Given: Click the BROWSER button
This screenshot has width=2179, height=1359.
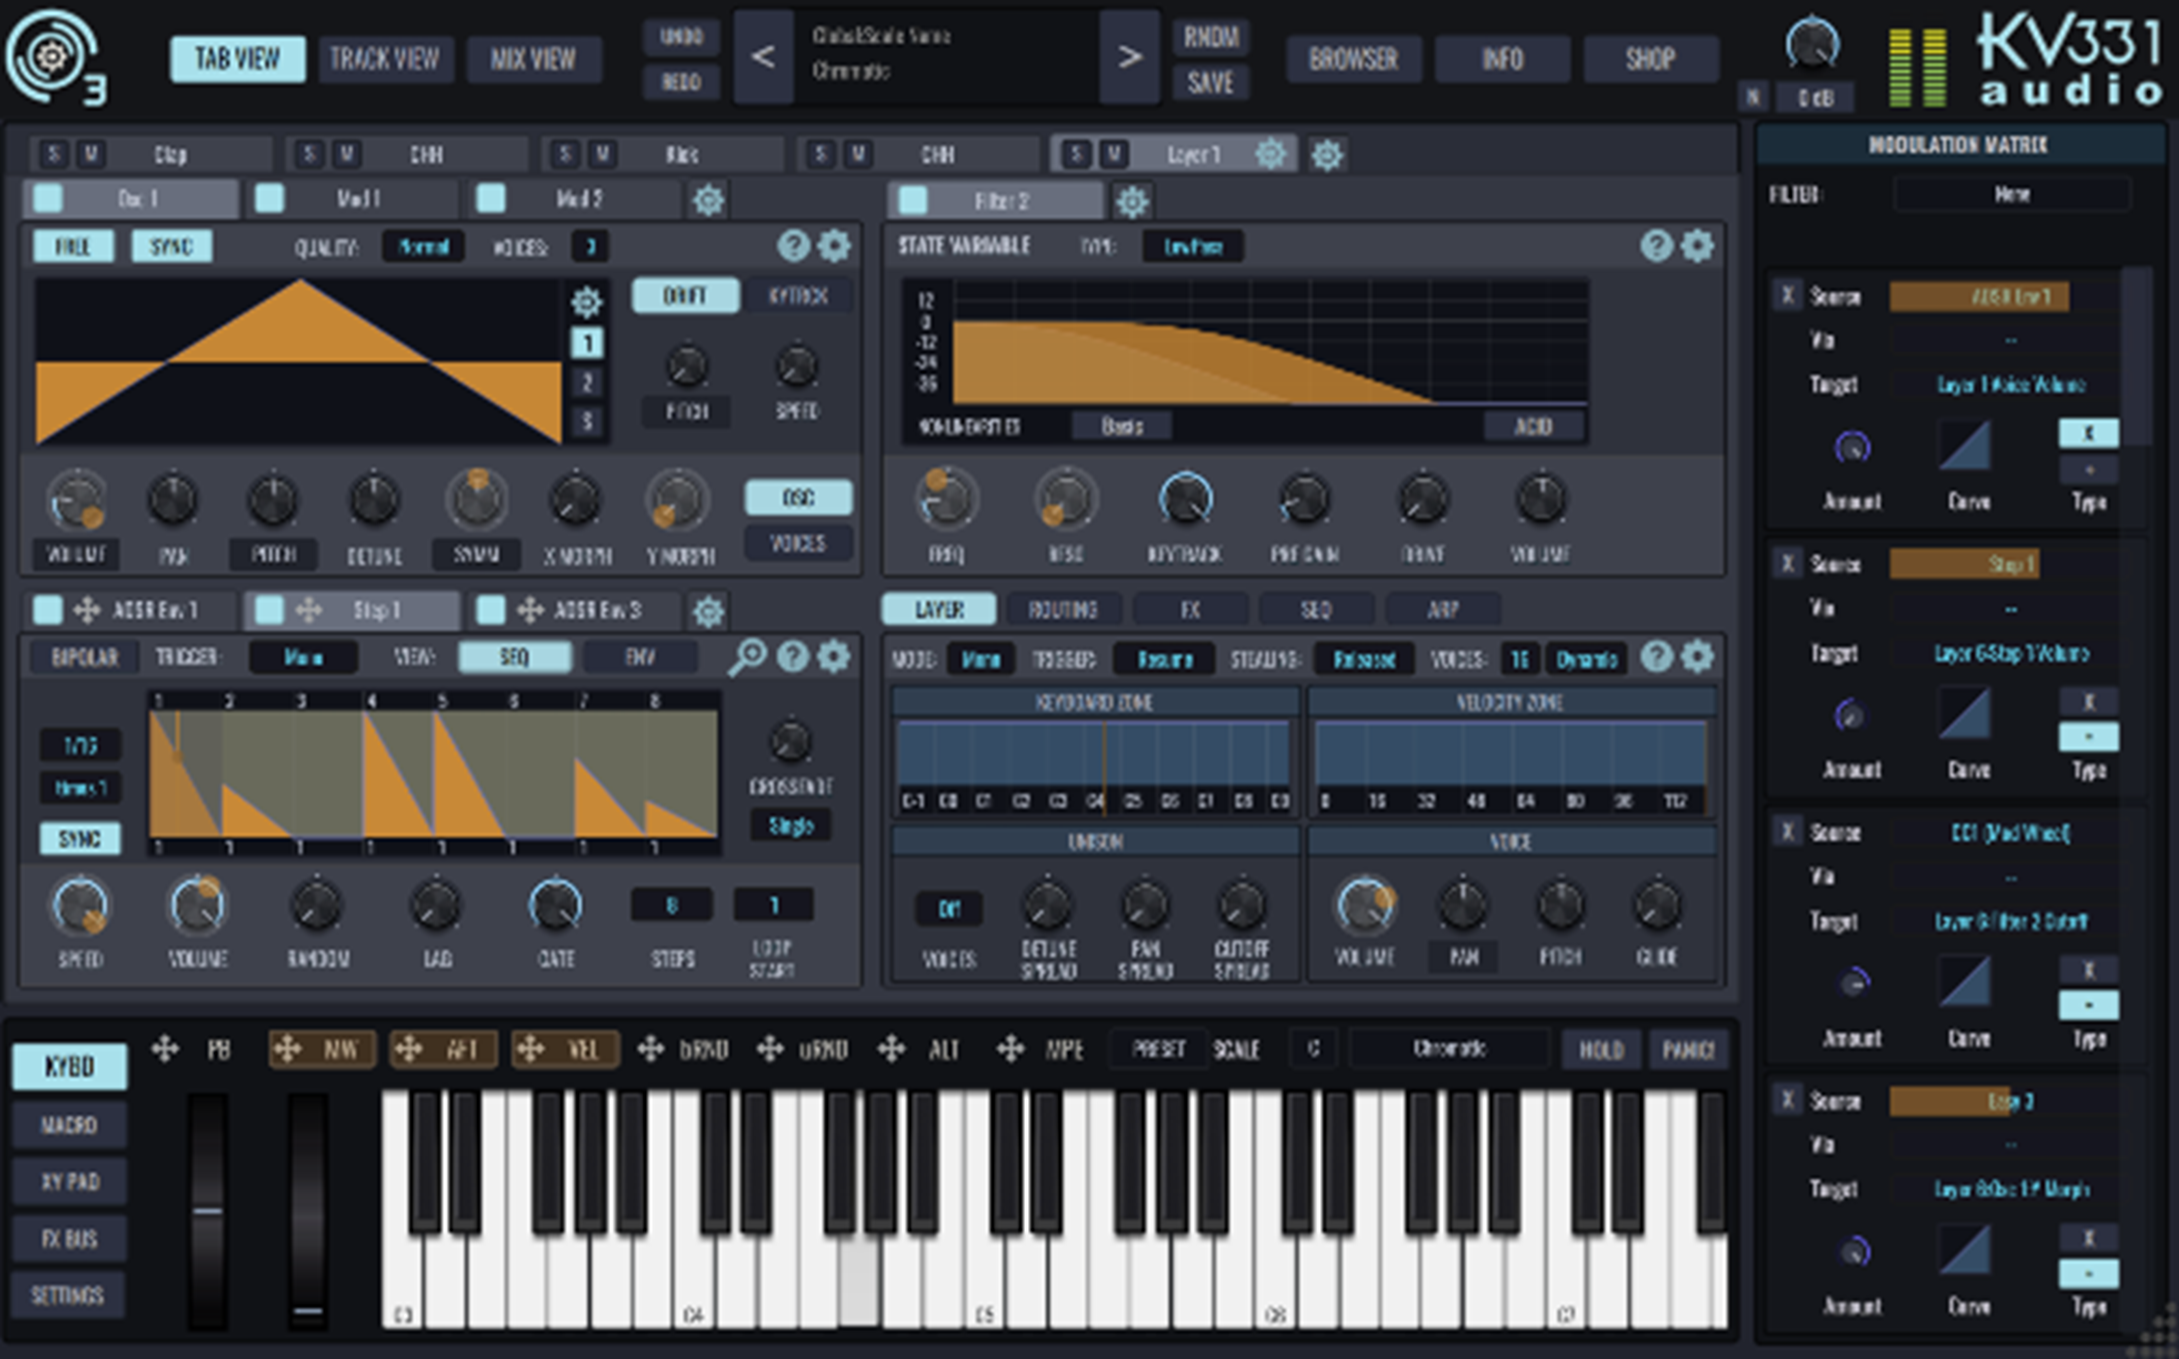Looking at the screenshot, I should [1353, 59].
